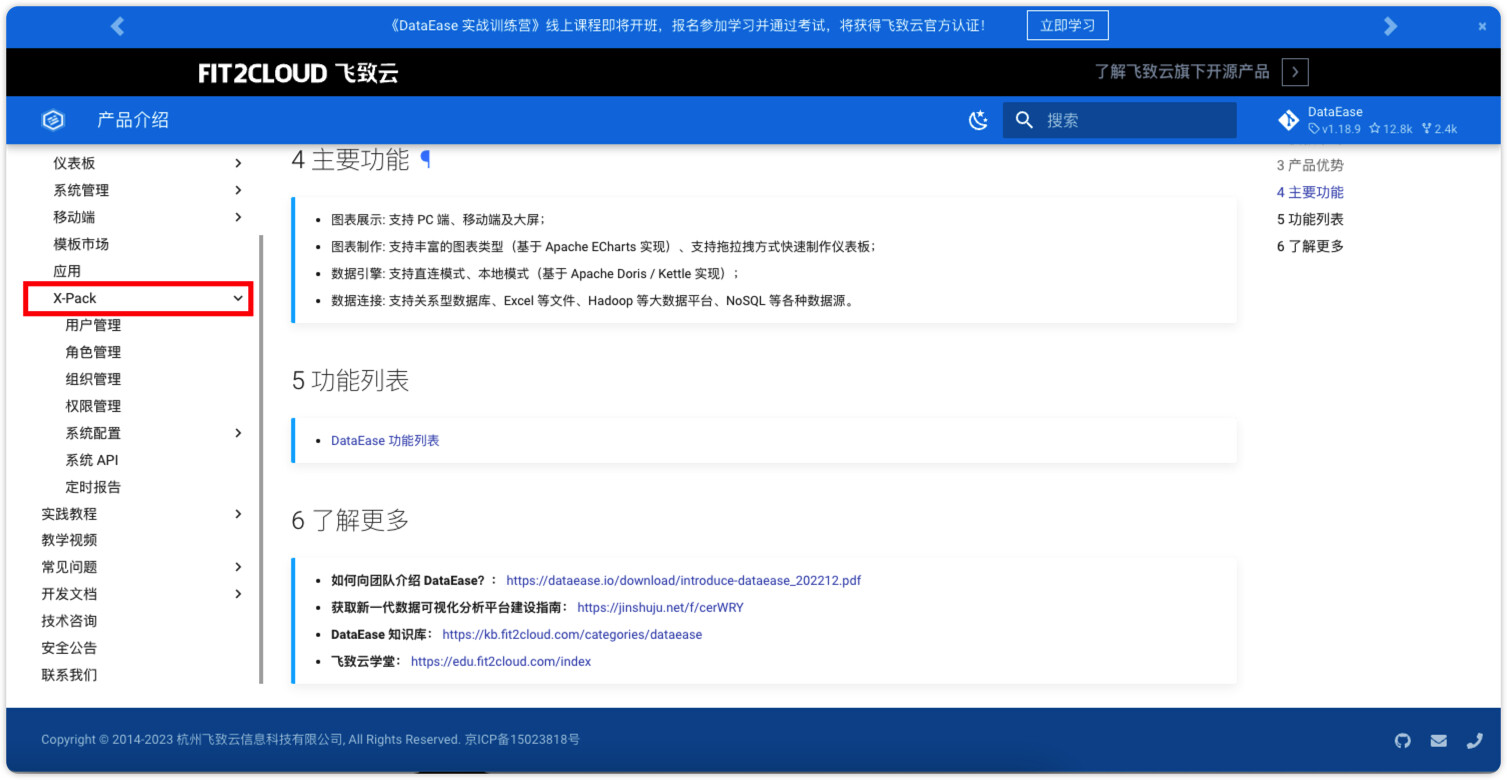Expand the 系统配置 submenu
1507x780 pixels.
coord(238,433)
